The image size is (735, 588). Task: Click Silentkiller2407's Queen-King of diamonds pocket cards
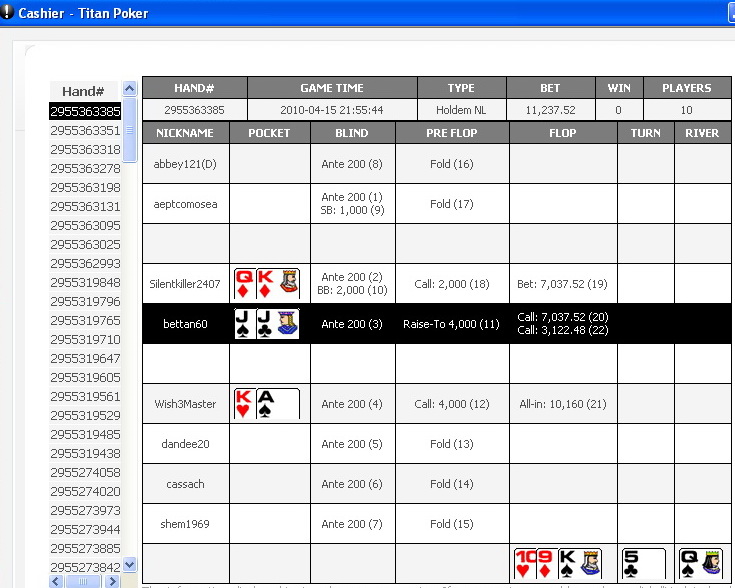tap(267, 283)
